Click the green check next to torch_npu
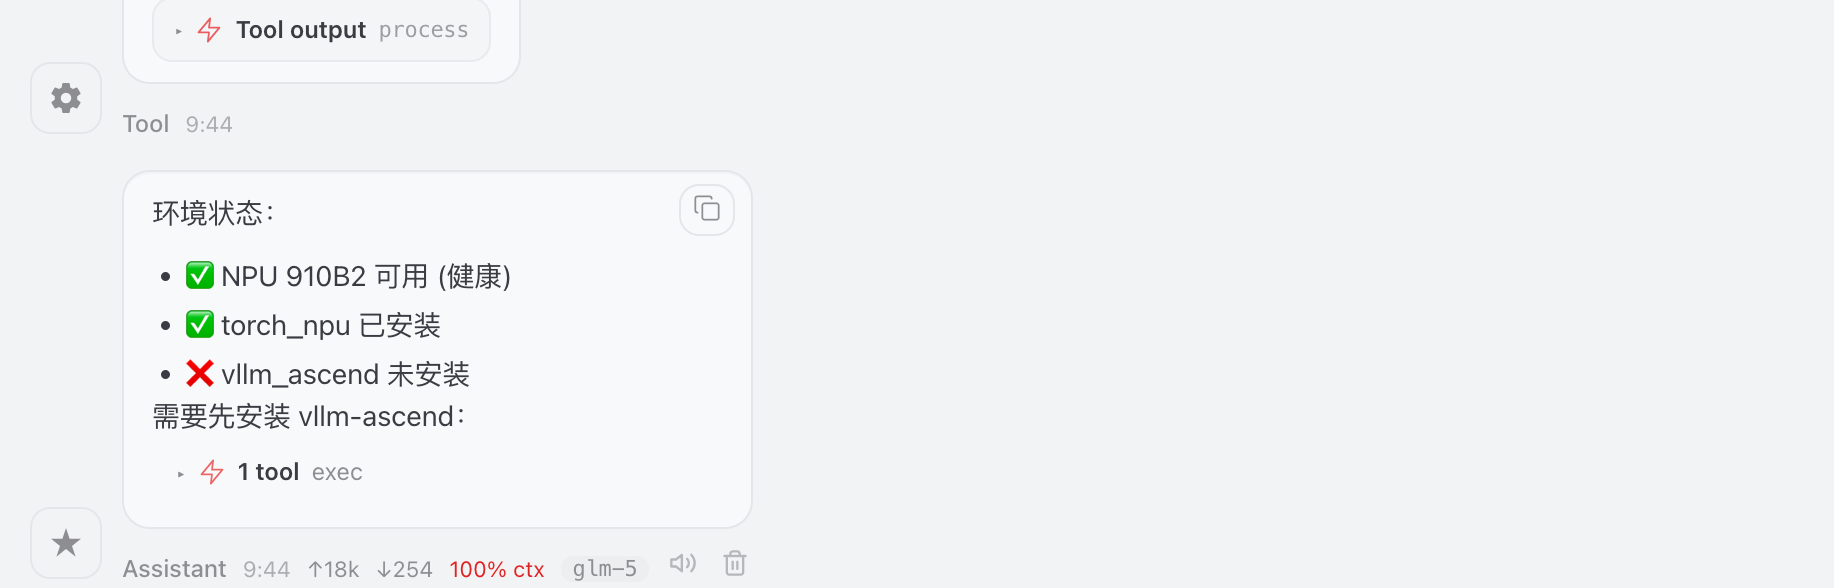The height and width of the screenshot is (588, 1834). [x=200, y=324]
